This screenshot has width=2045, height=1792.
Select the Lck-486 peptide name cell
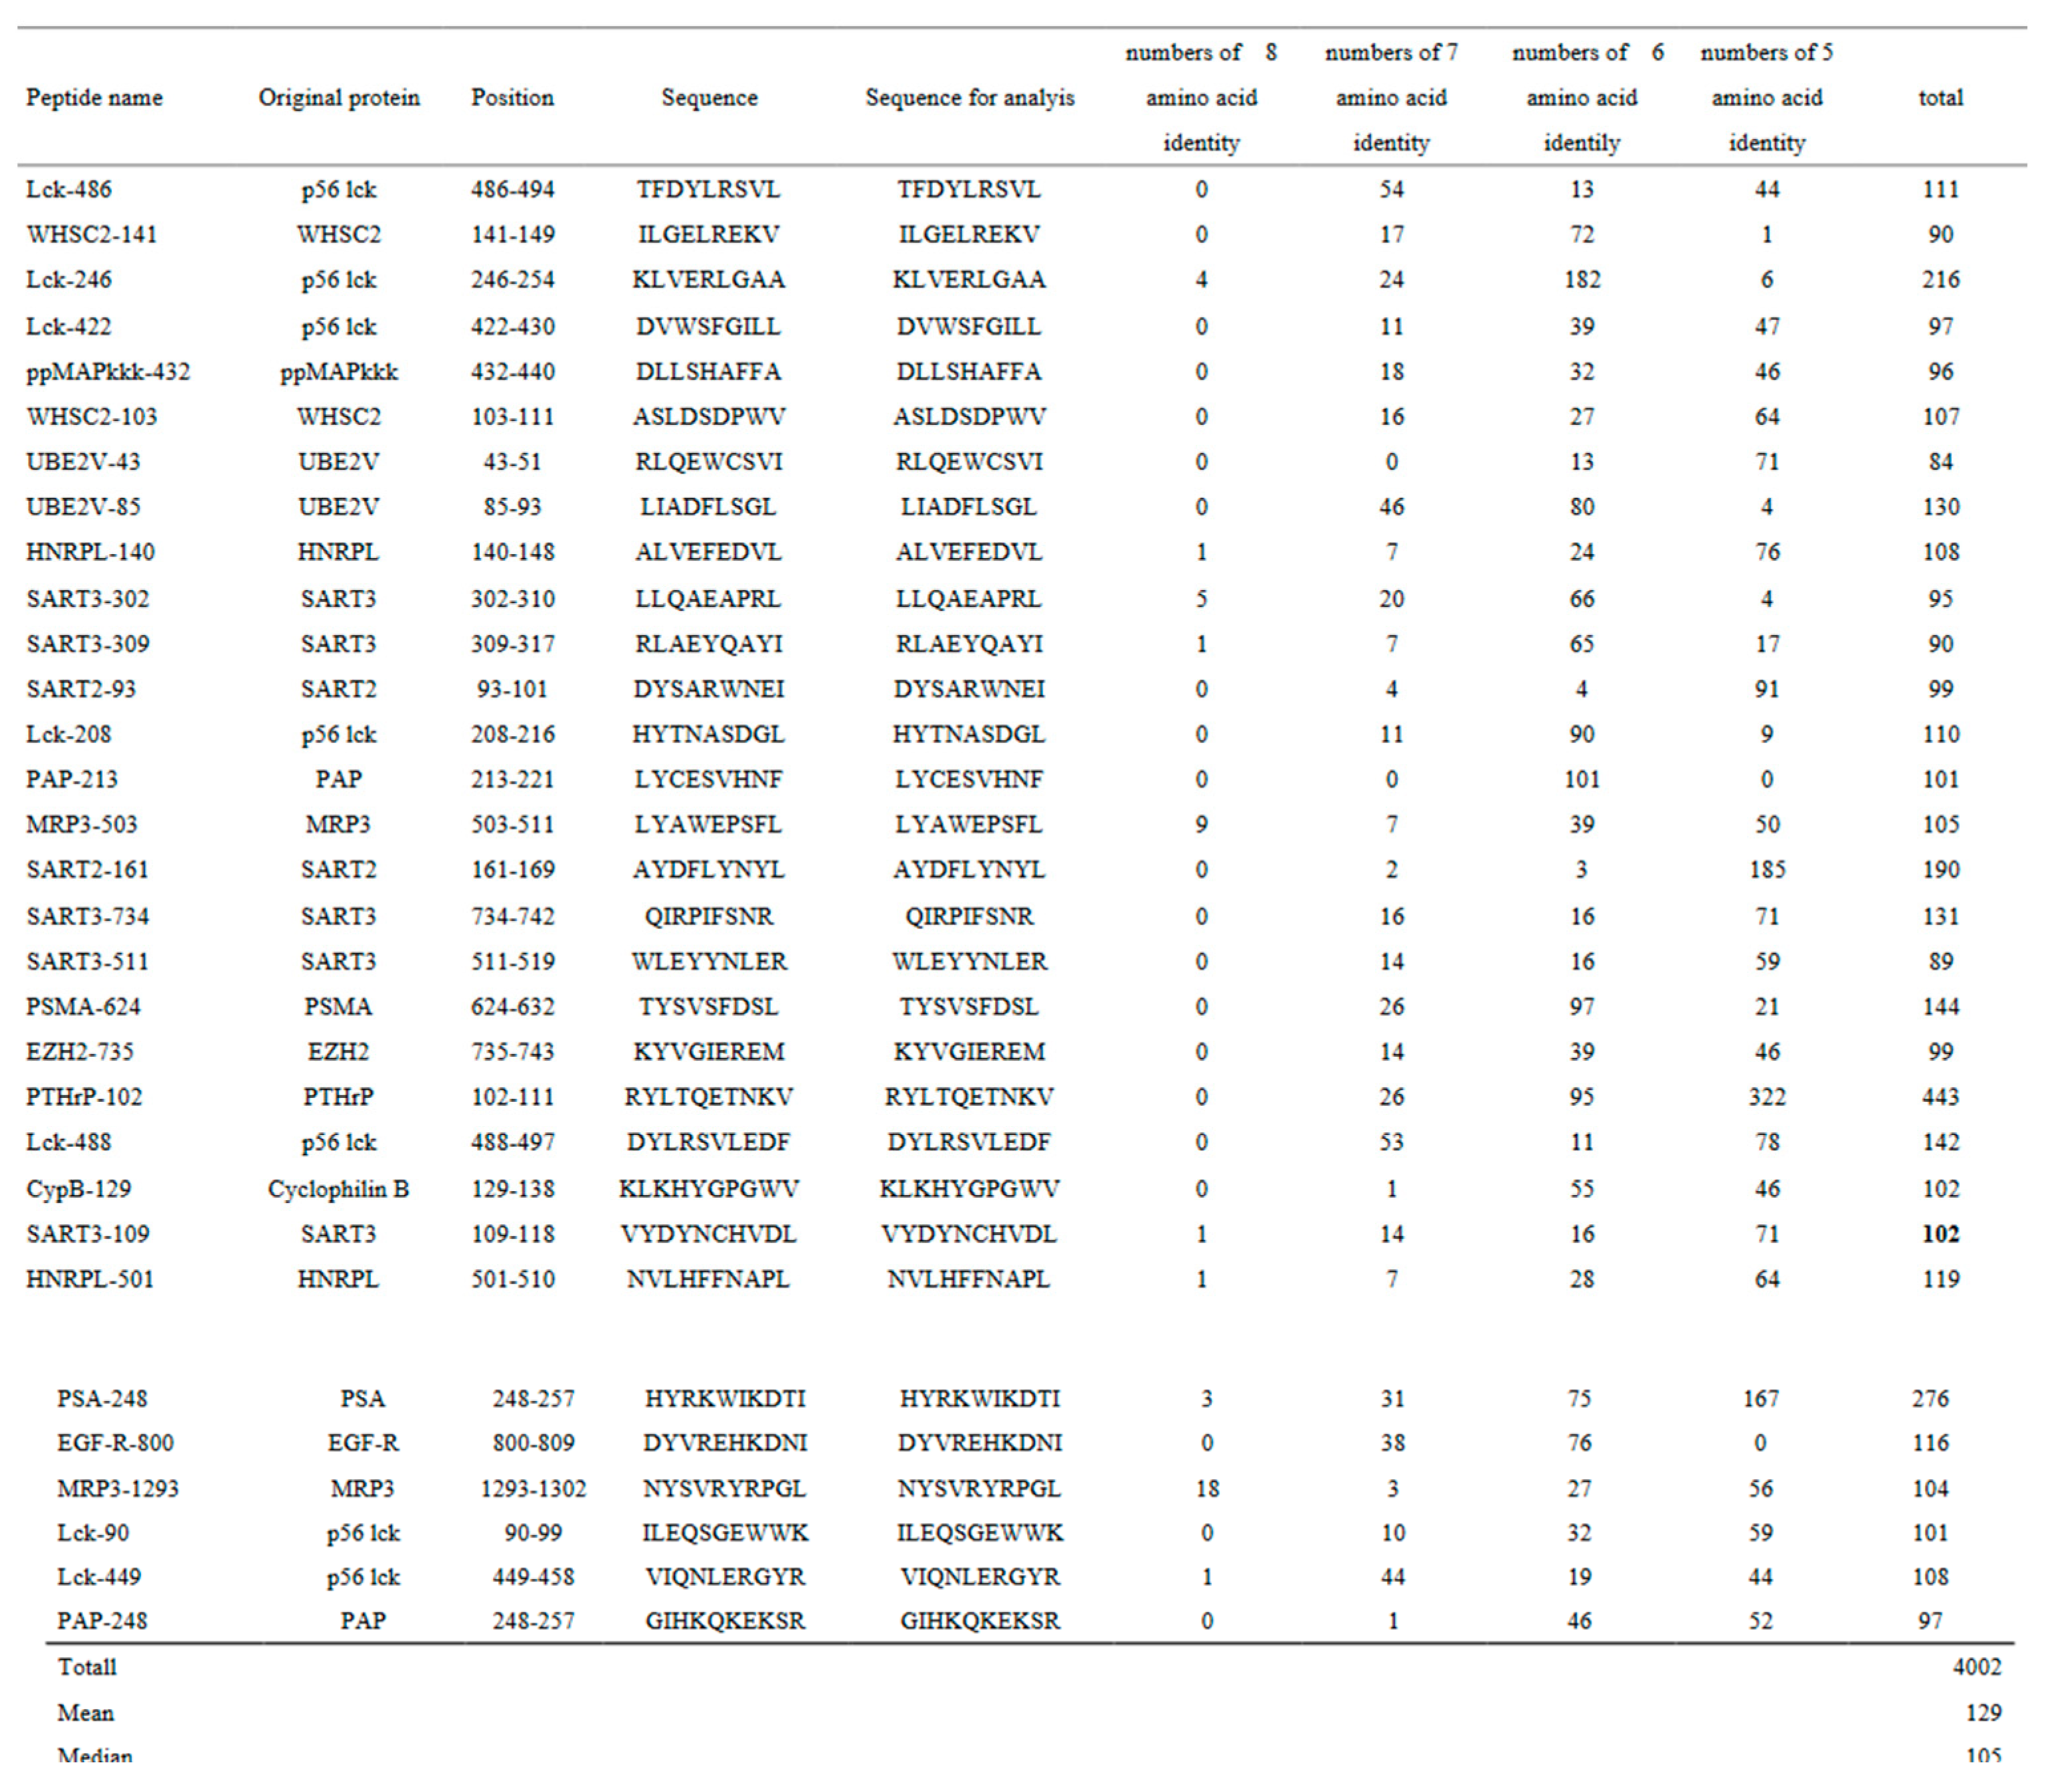69,189
